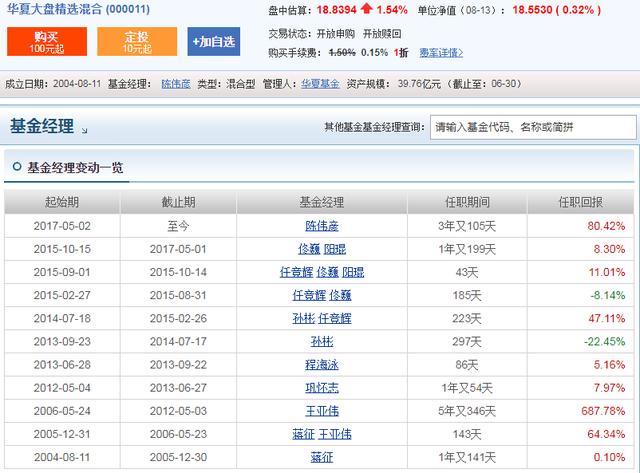Open 佟巍 link in the 2015-10-15 row

click(309, 249)
